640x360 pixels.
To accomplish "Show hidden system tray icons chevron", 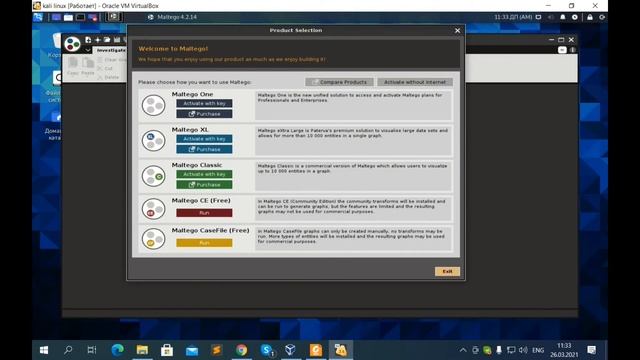I will pyautogui.click(x=463, y=350).
